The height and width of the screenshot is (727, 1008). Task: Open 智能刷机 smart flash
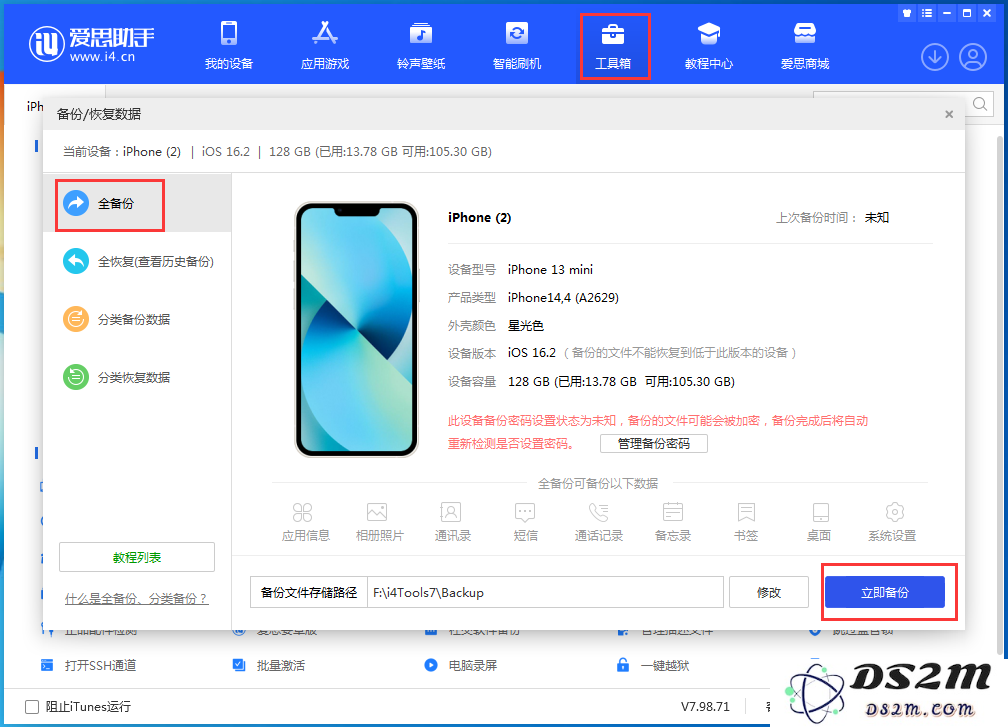517,45
